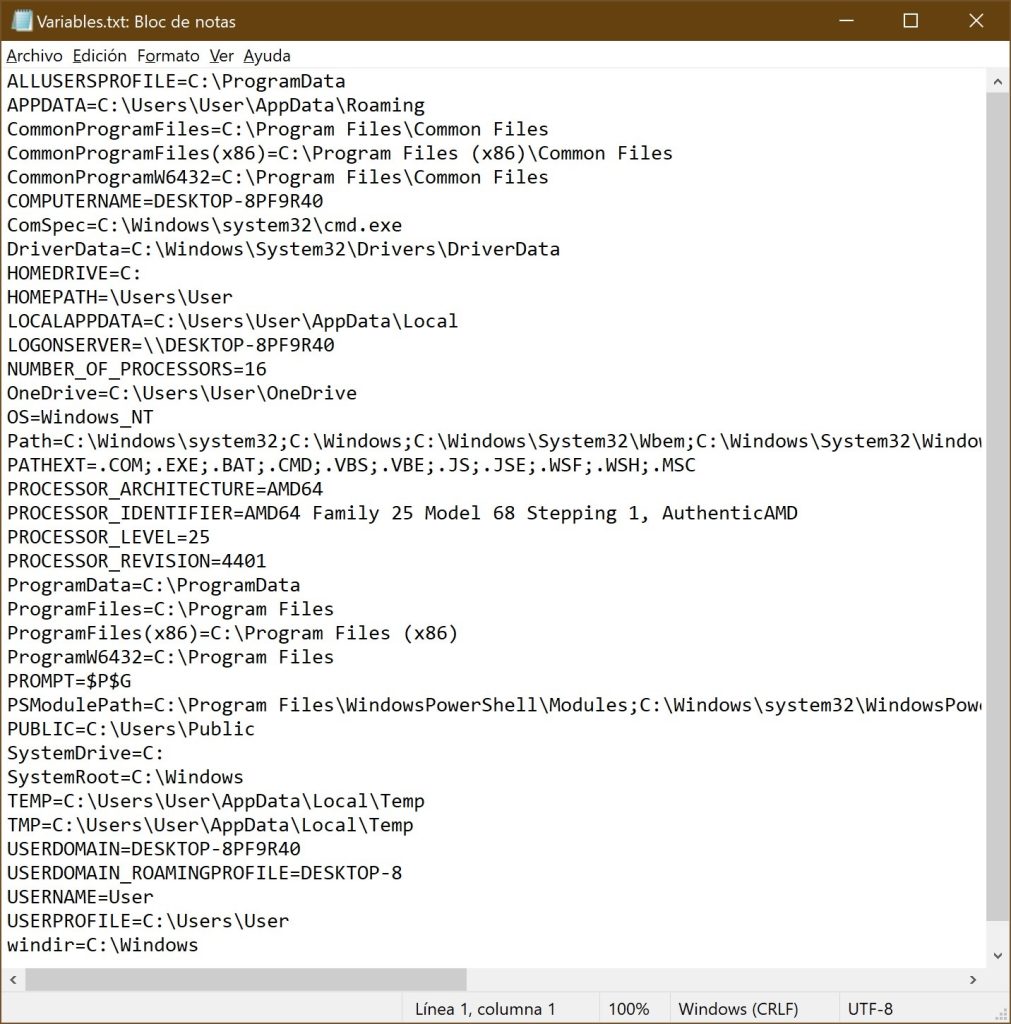Open the Ver menu

pos(221,55)
